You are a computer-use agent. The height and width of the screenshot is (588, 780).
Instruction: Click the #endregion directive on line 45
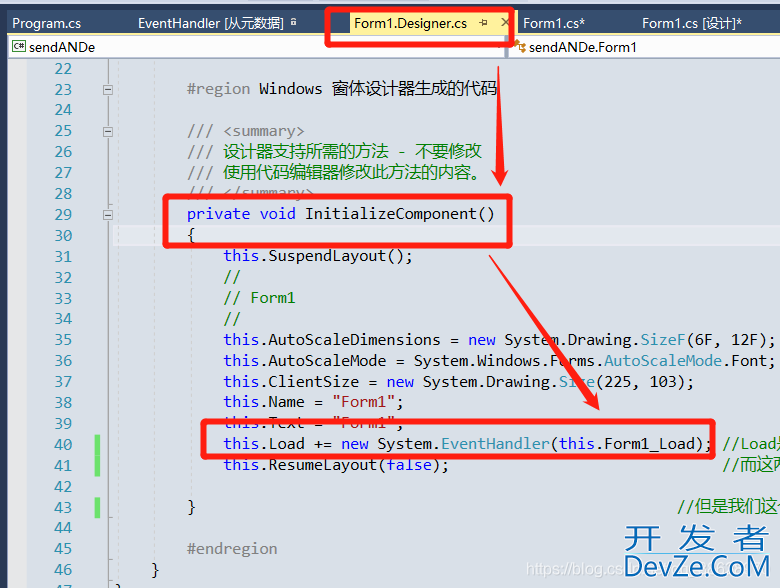232,549
